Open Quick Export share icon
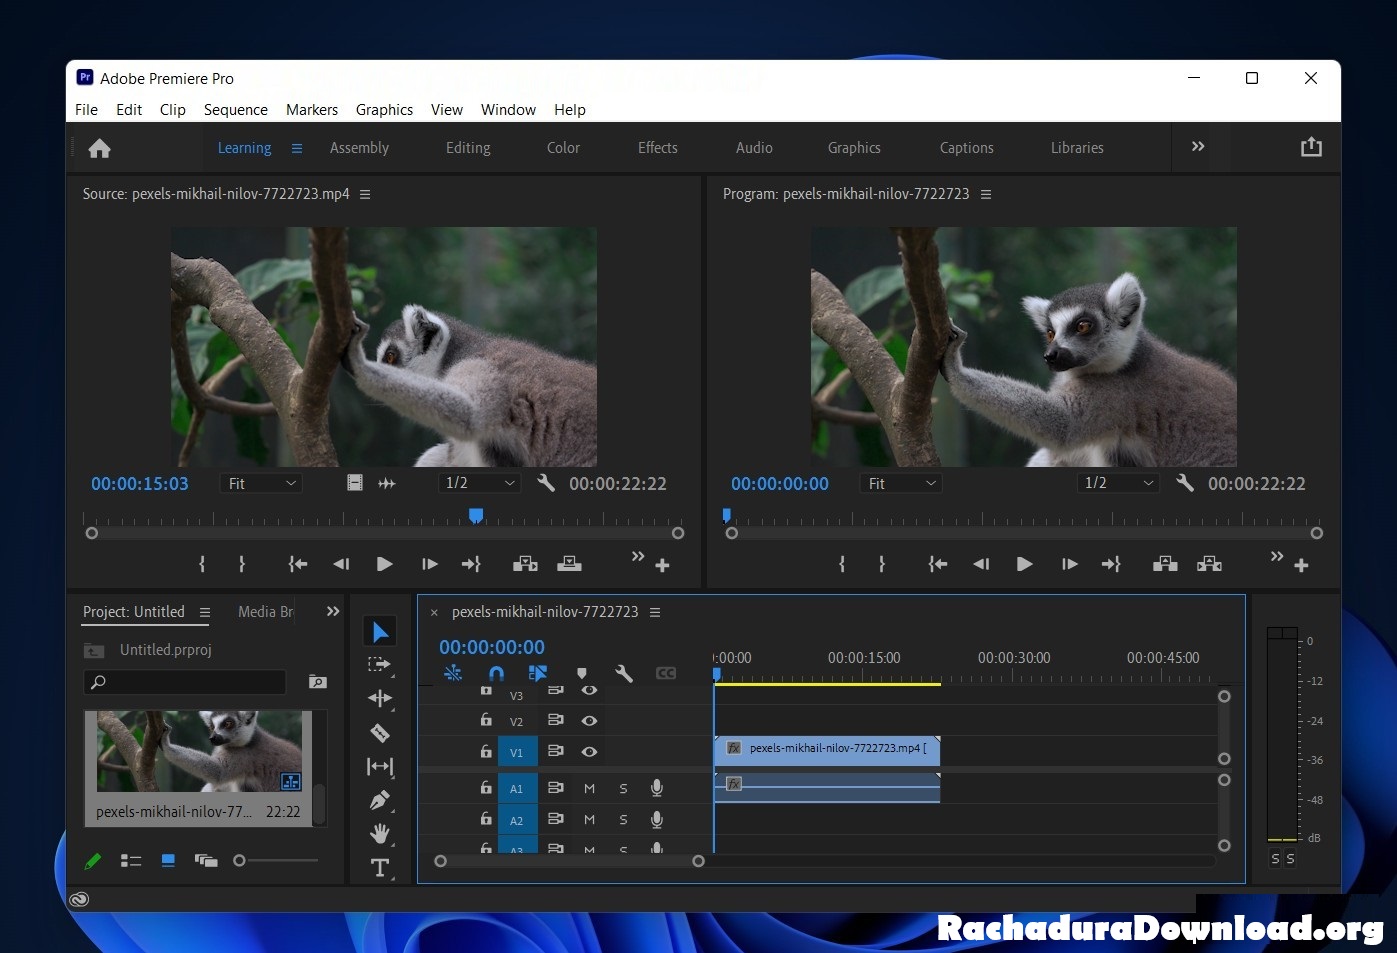This screenshot has width=1397, height=953. (1311, 147)
